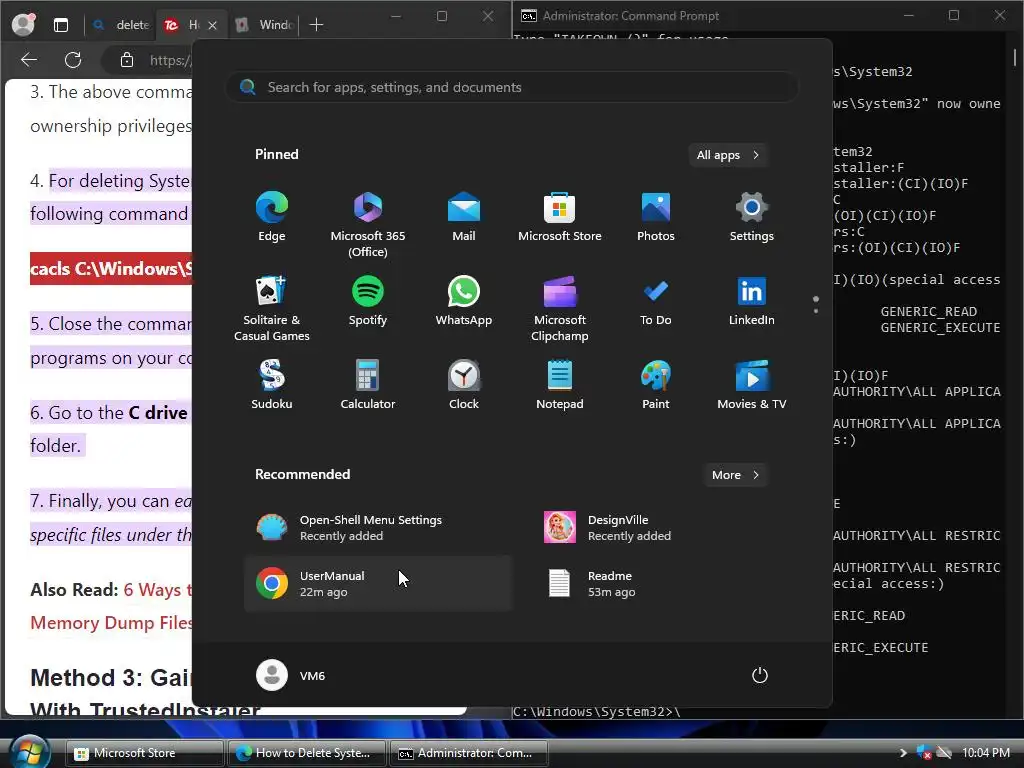Click the taskbar clock 10:04 PM
The height and width of the screenshot is (768, 1024).
click(x=985, y=753)
